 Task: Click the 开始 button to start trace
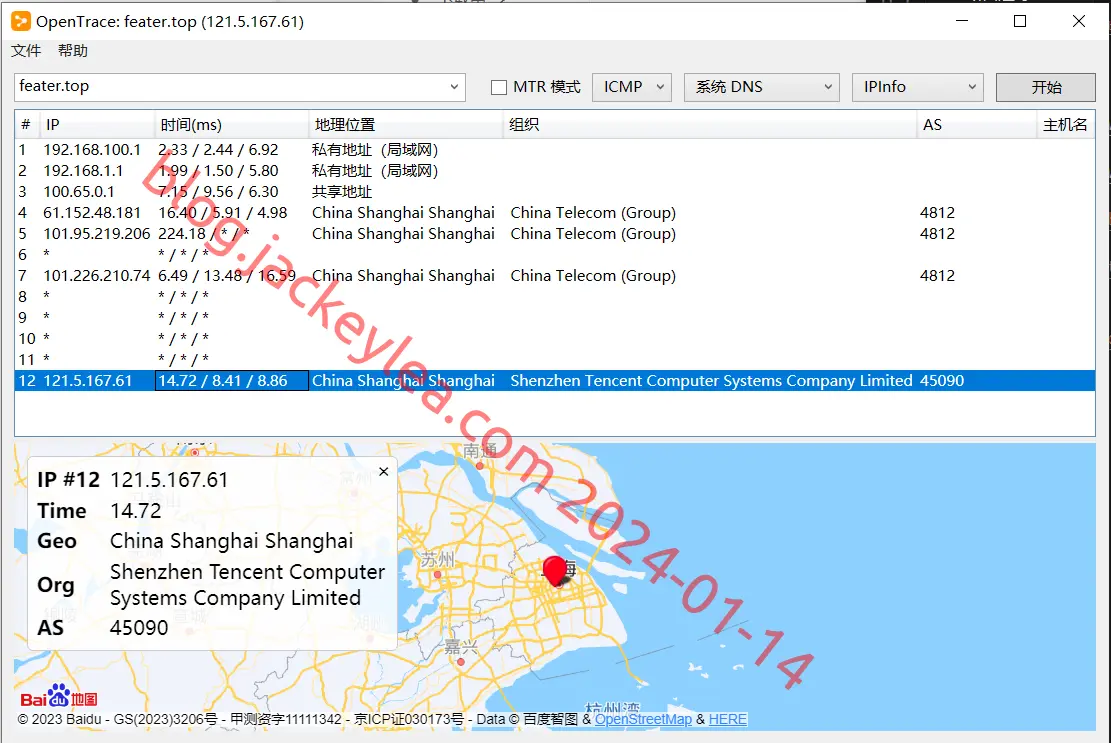(x=1046, y=87)
